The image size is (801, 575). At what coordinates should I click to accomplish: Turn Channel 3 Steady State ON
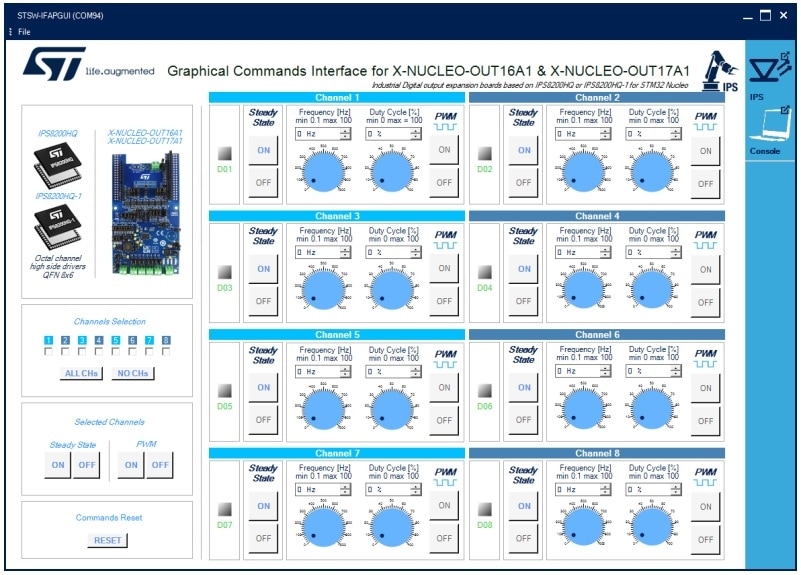(263, 269)
